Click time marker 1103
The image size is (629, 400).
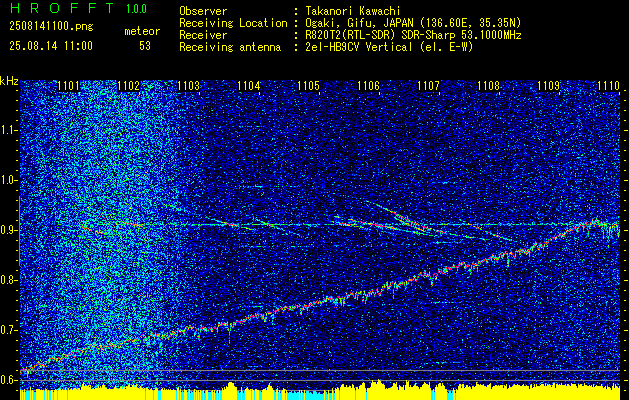(189, 86)
